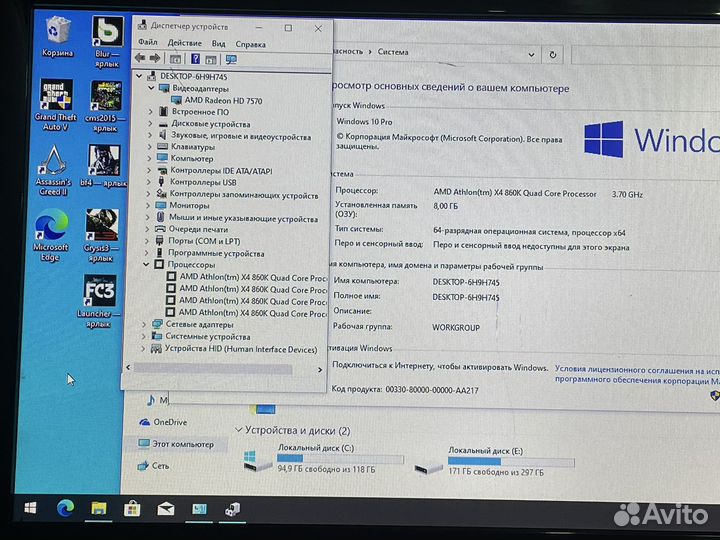Select Мыши и иные указывающие устройства
Viewport: 720px width, 540px height.
tap(237, 218)
